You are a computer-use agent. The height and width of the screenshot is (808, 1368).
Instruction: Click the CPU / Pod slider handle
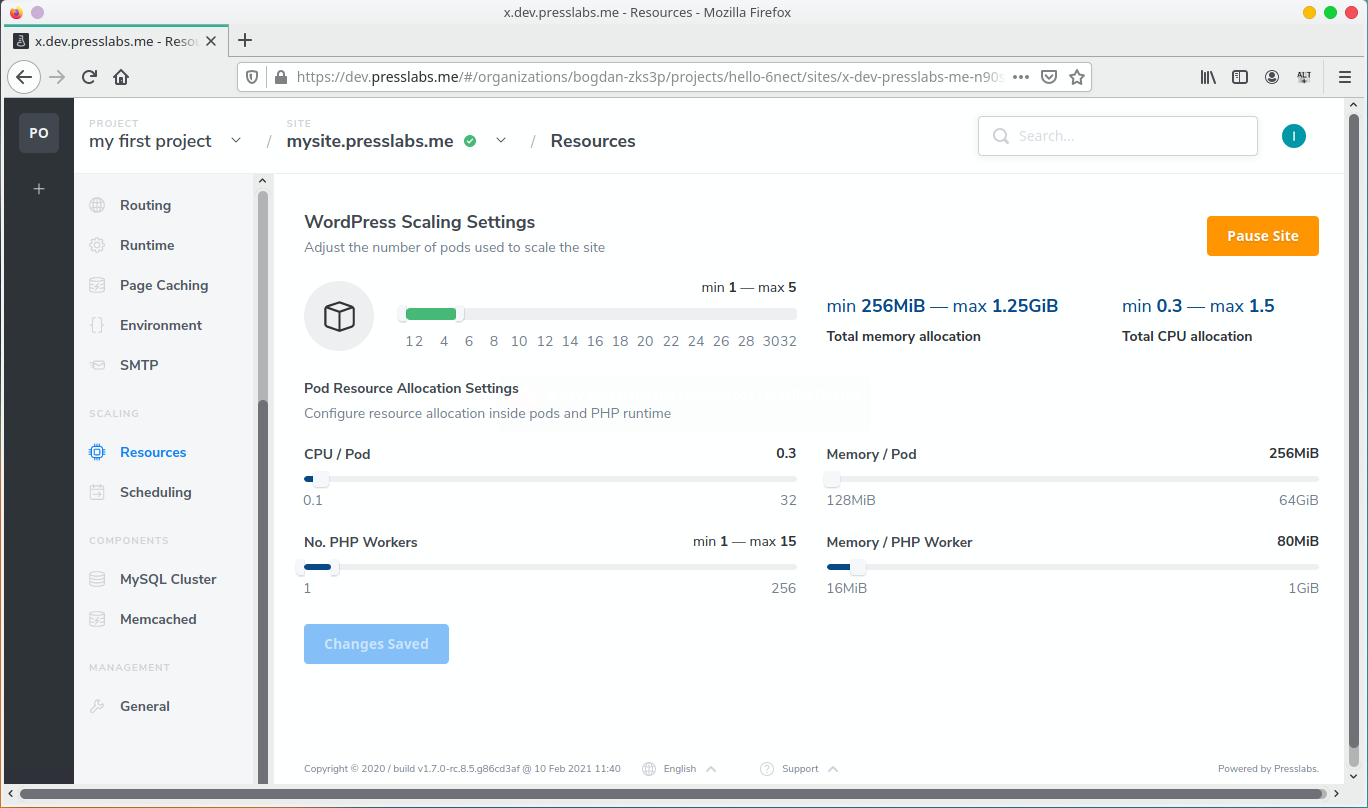coord(321,479)
